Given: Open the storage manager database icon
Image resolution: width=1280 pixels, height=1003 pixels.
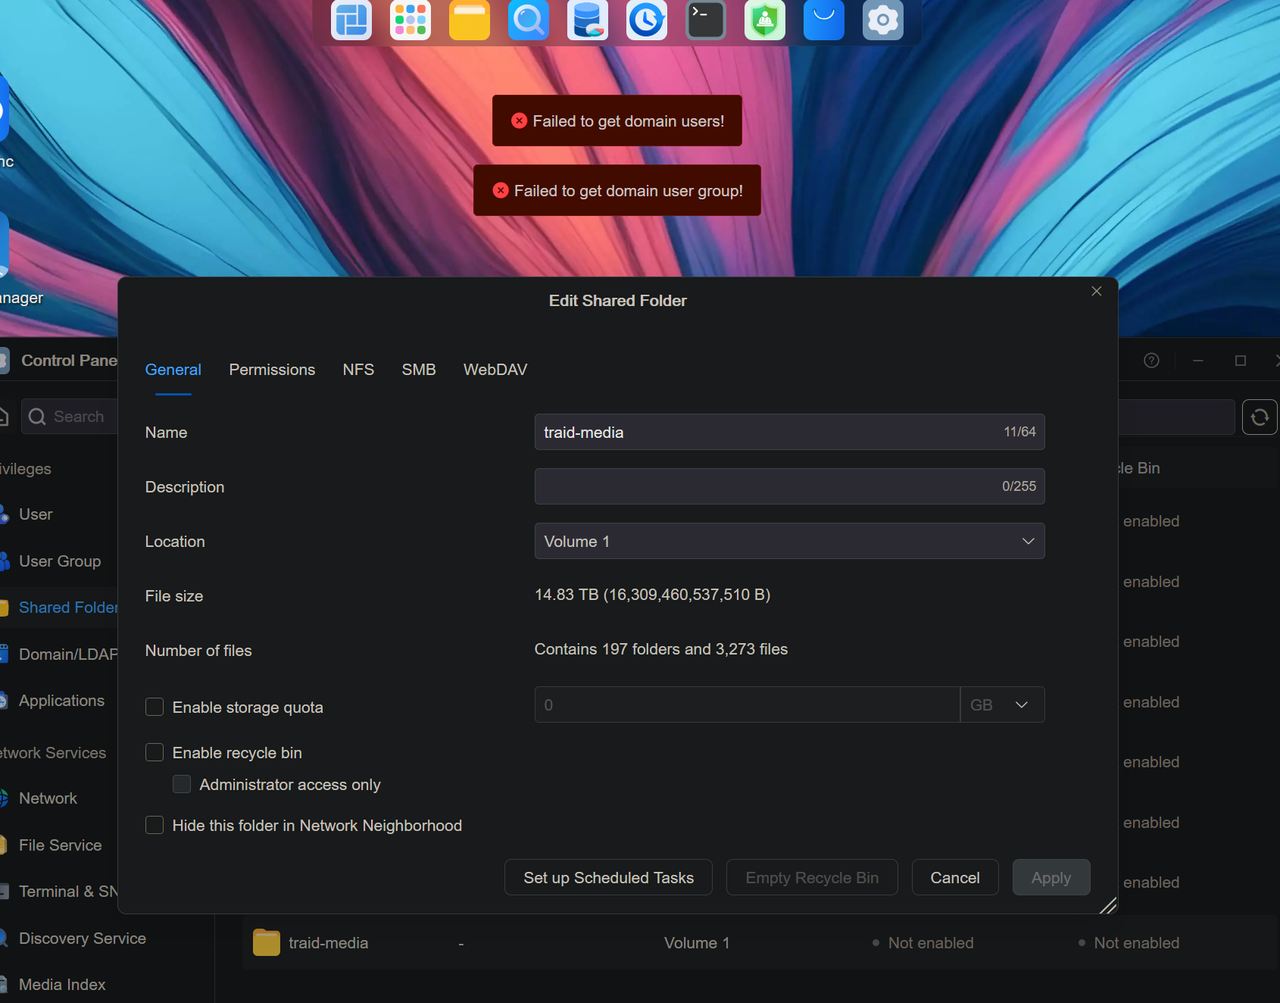Looking at the screenshot, I should pyautogui.click(x=587, y=20).
